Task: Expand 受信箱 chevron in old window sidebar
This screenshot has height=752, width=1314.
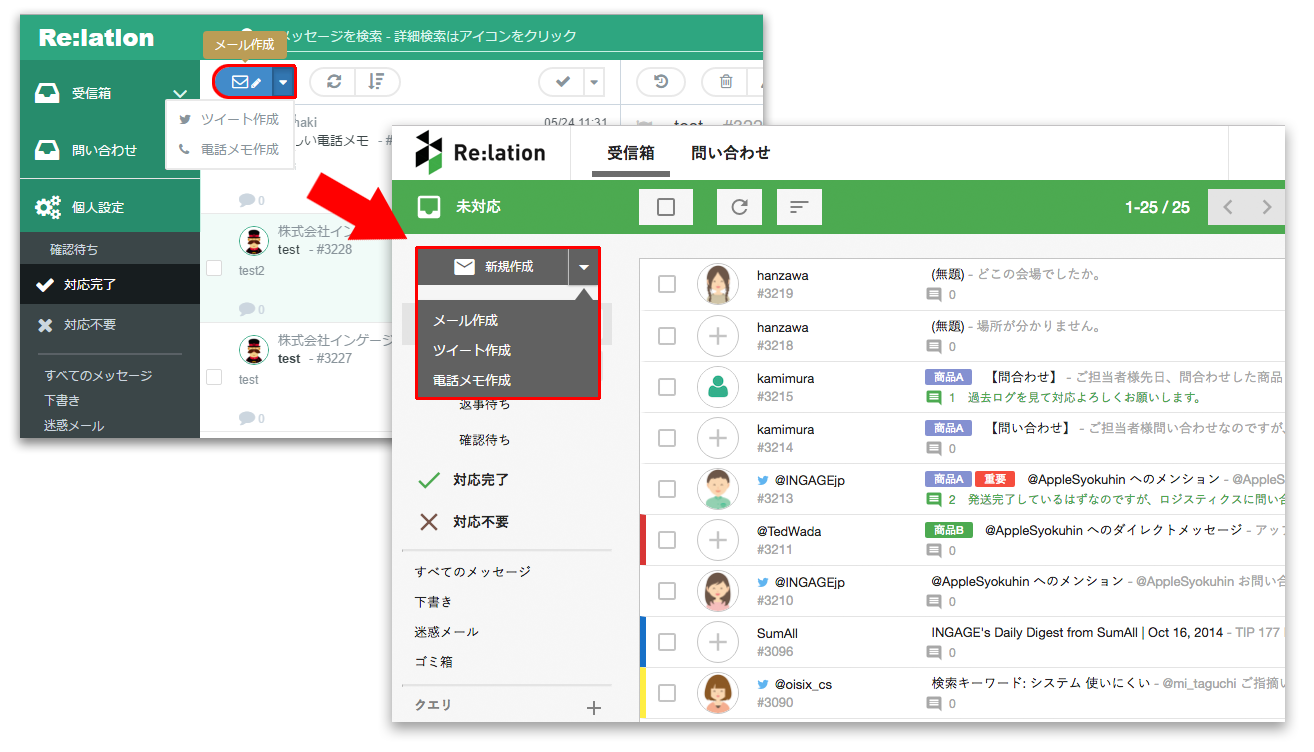Action: tap(180, 93)
